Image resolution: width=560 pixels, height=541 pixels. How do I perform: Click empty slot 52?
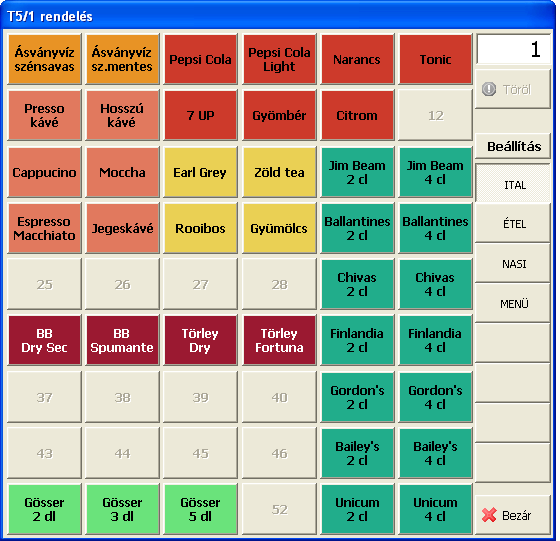[279, 509]
